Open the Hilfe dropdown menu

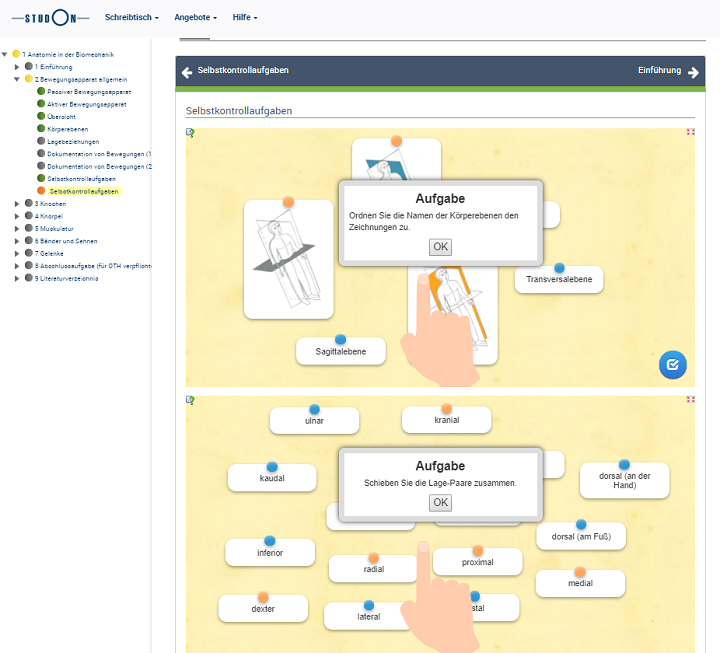click(244, 18)
